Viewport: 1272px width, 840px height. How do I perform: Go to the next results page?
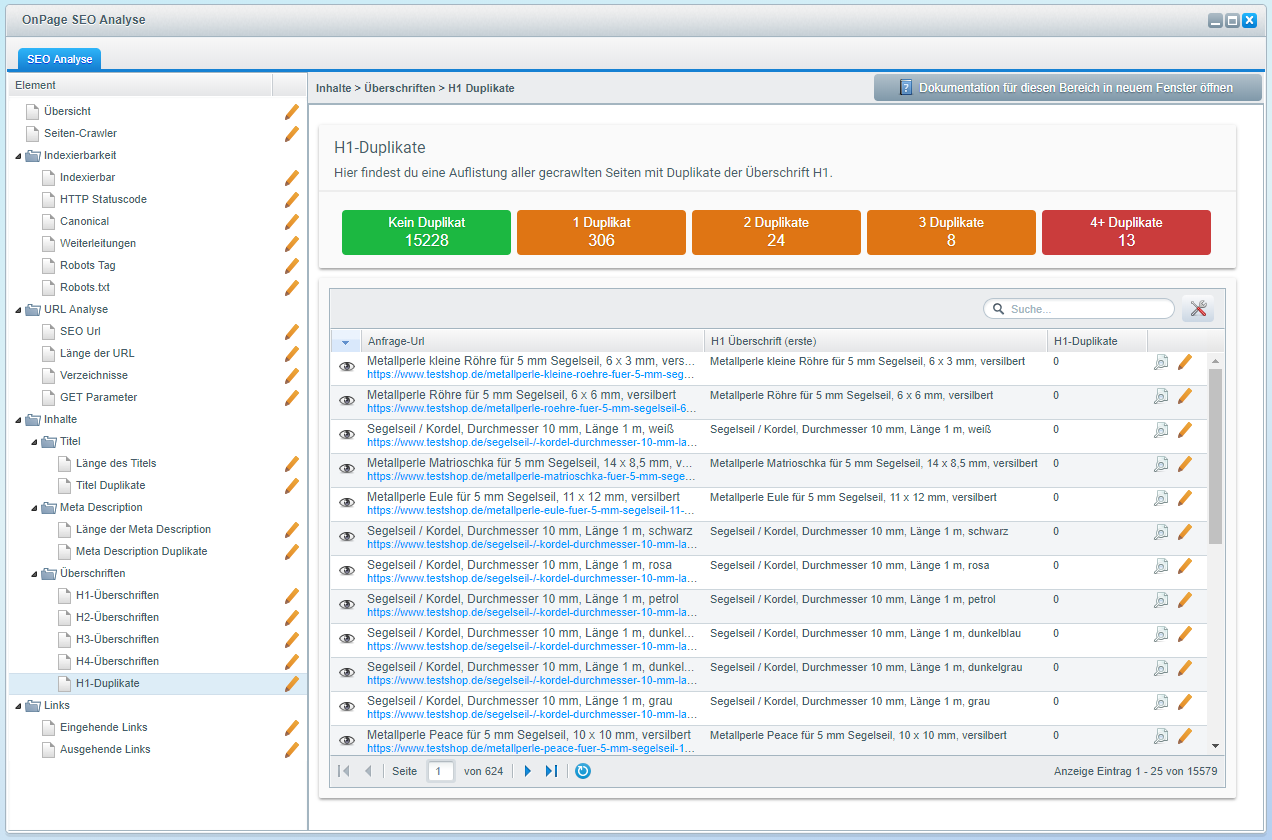pyautogui.click(x=528, y=771)
